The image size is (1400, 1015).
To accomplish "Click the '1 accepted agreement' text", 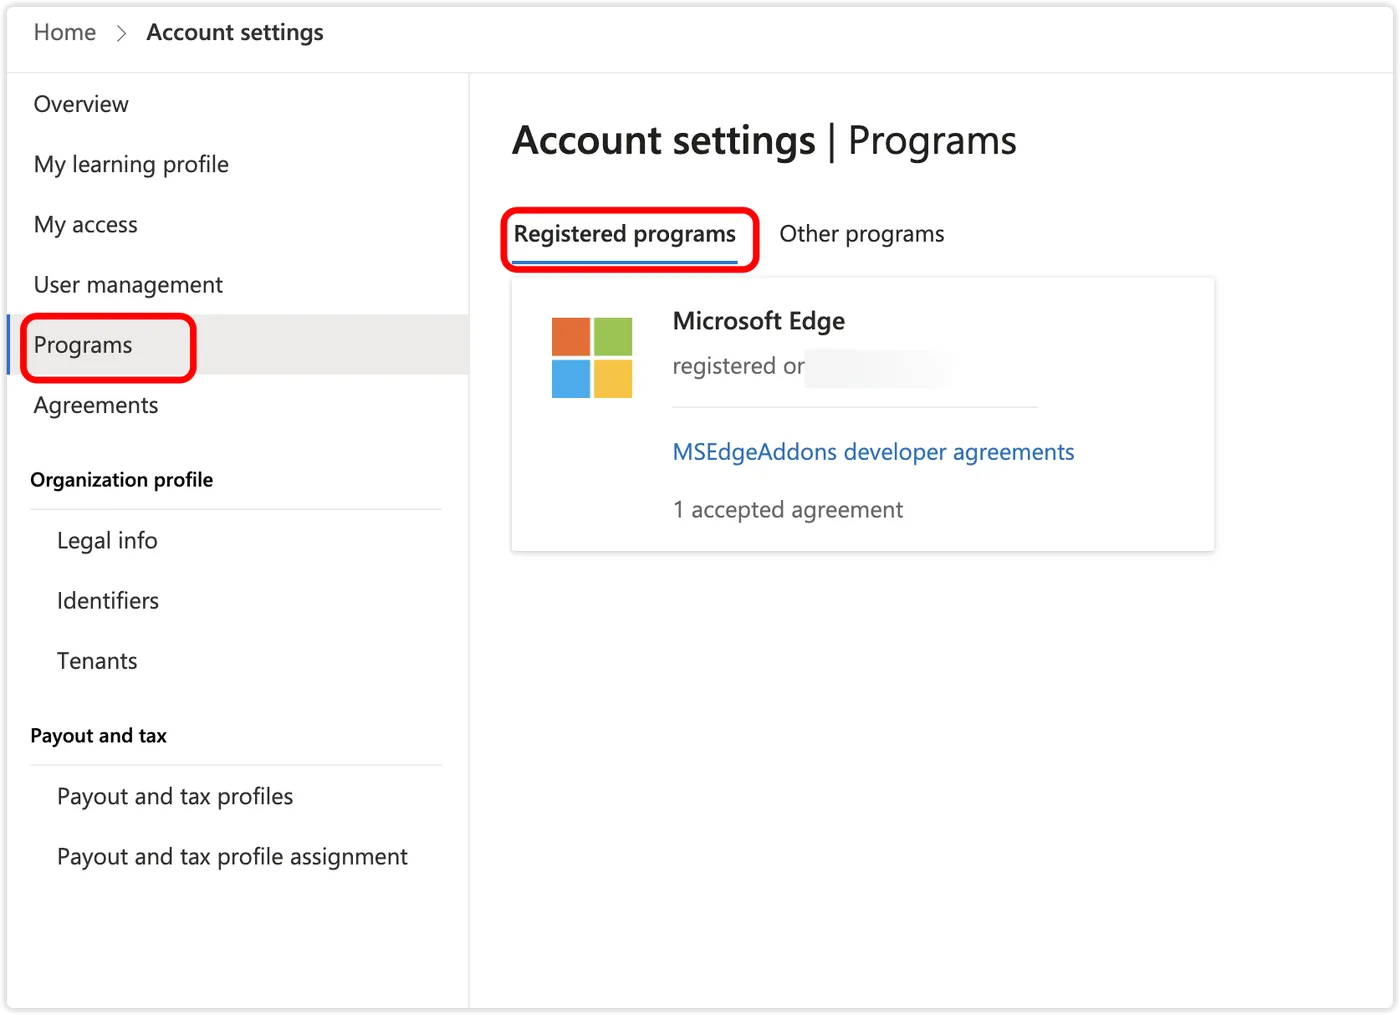I will pos(788,510).
